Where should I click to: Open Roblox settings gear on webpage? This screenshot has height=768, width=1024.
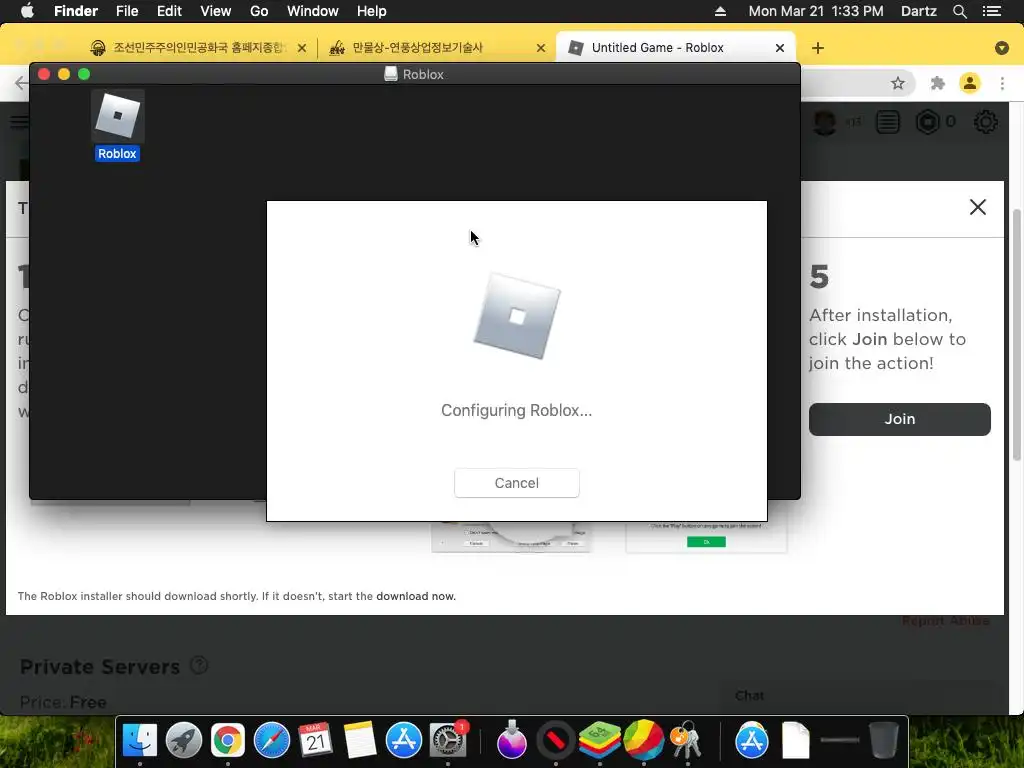pos(985,122)
